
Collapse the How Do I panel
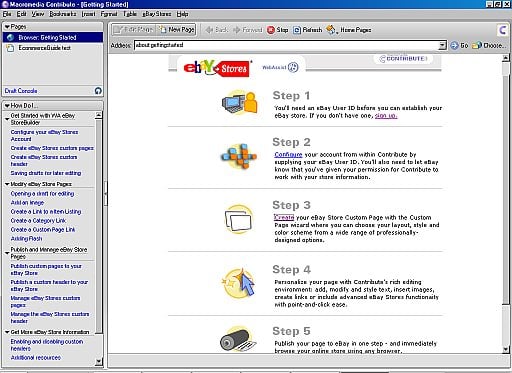(x=7, y=106)
